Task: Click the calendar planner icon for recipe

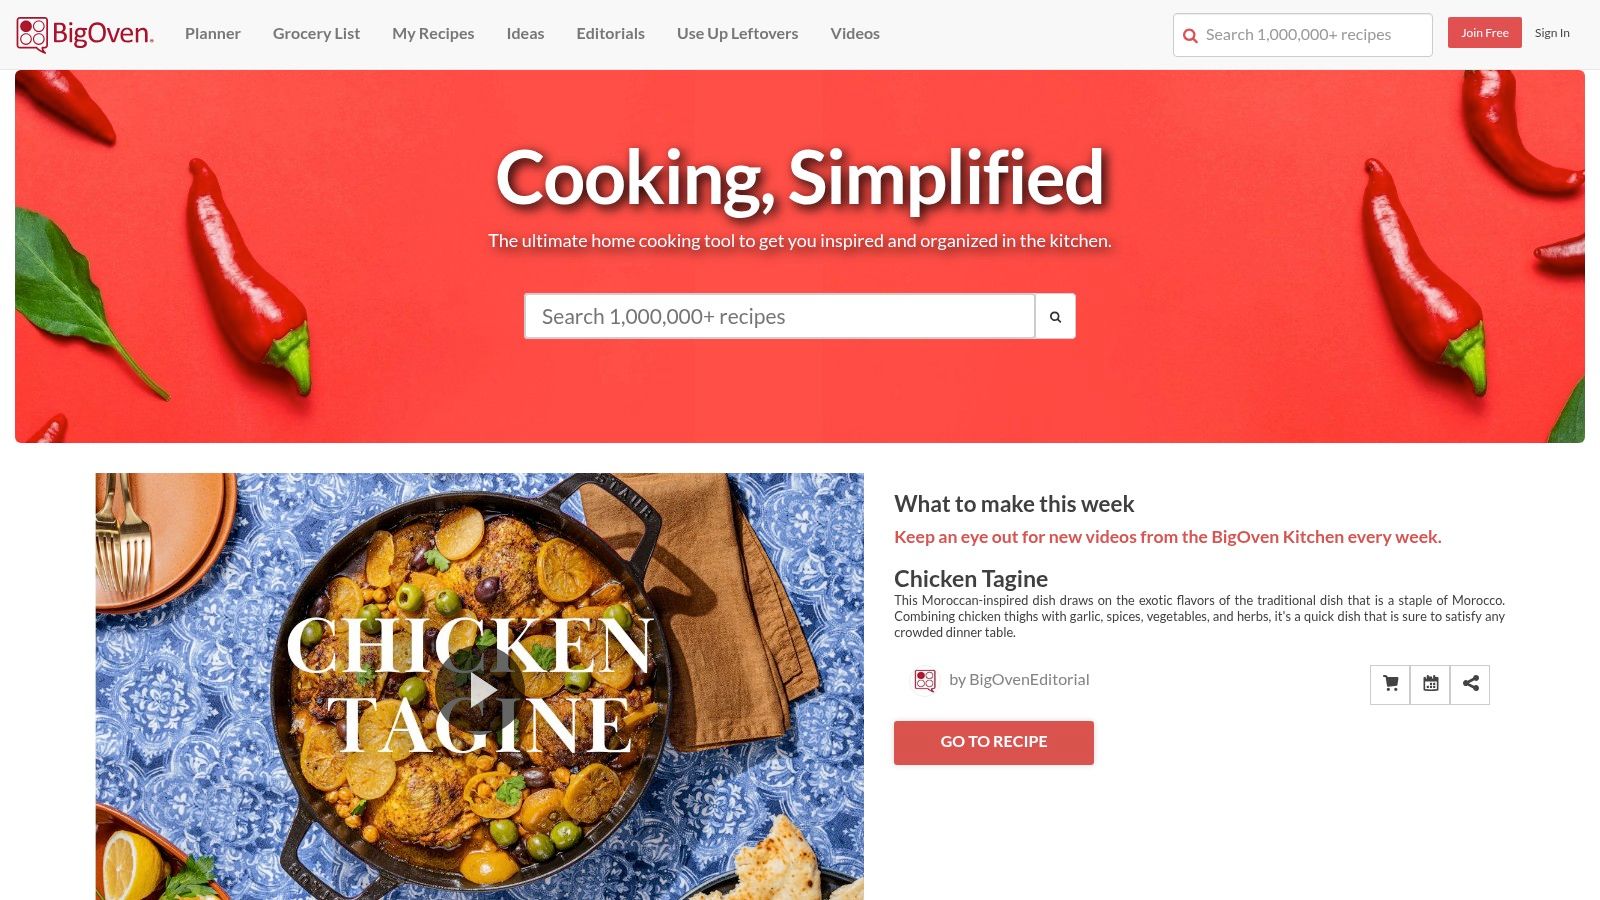Action: click(x=1430, y=685)
